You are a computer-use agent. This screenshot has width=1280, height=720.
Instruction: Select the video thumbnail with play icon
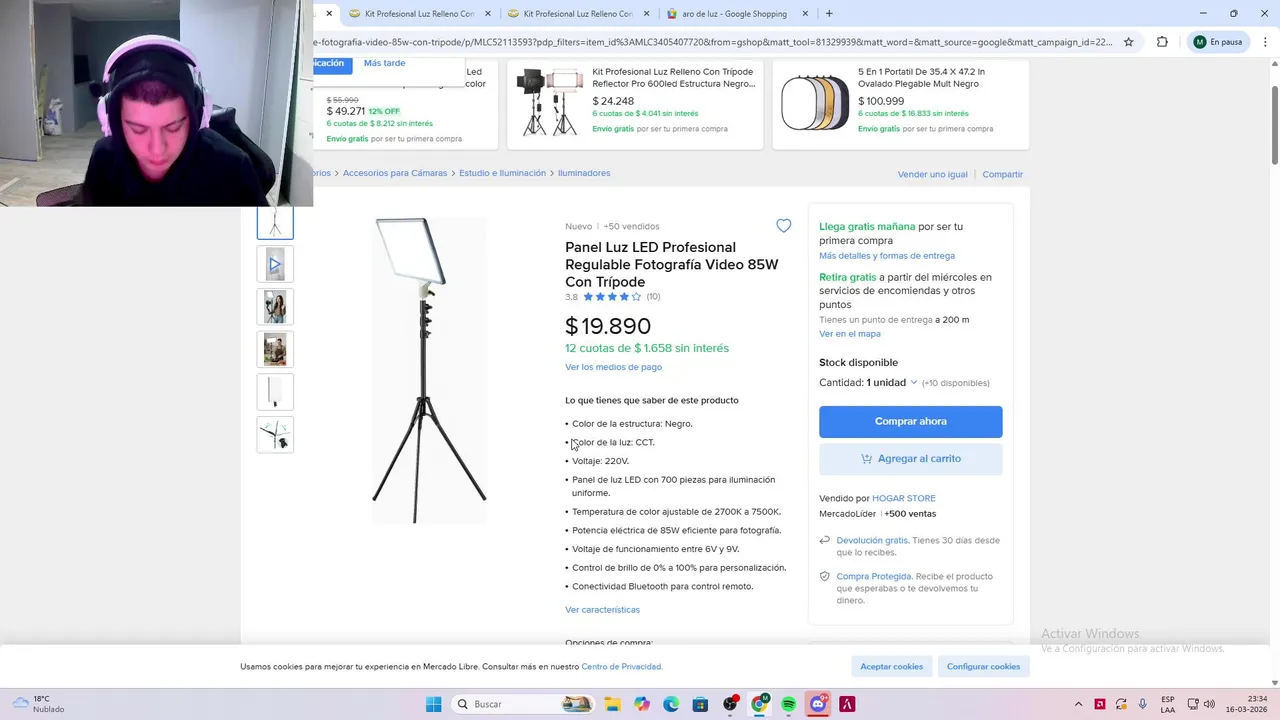tap(275, 264)
